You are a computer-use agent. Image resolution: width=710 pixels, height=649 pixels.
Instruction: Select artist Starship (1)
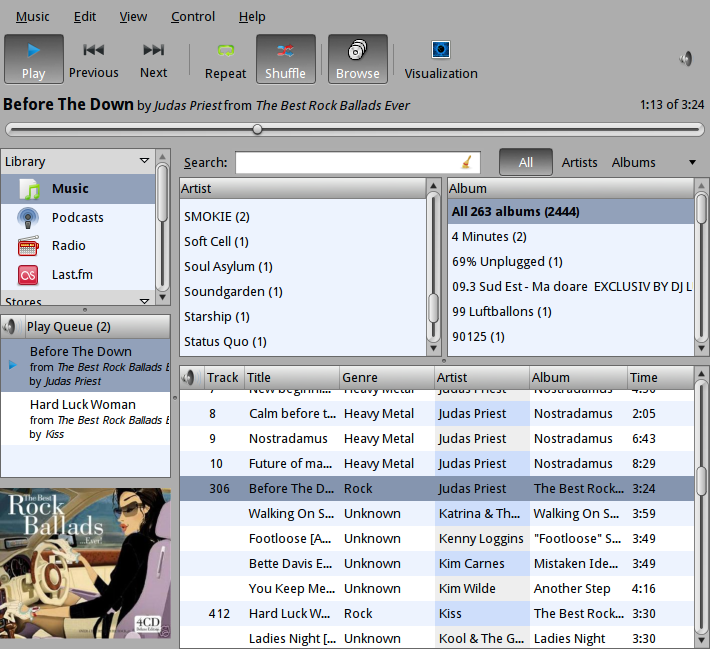click(302, 317)
